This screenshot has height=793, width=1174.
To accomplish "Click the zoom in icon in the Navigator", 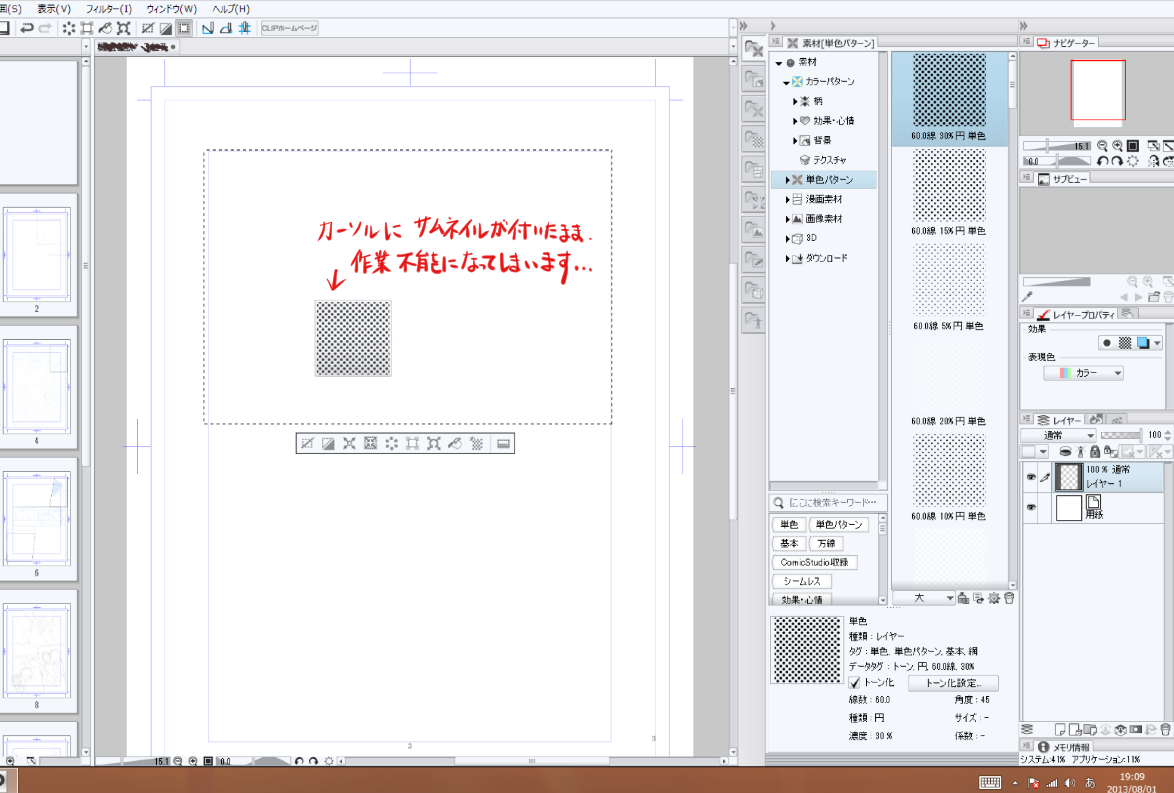I will [x=1117, y=146].
